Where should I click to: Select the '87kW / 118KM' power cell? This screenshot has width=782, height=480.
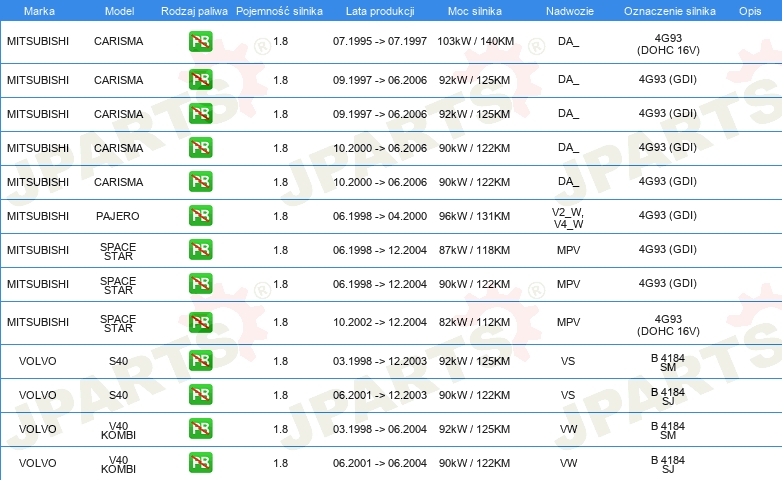474,250
